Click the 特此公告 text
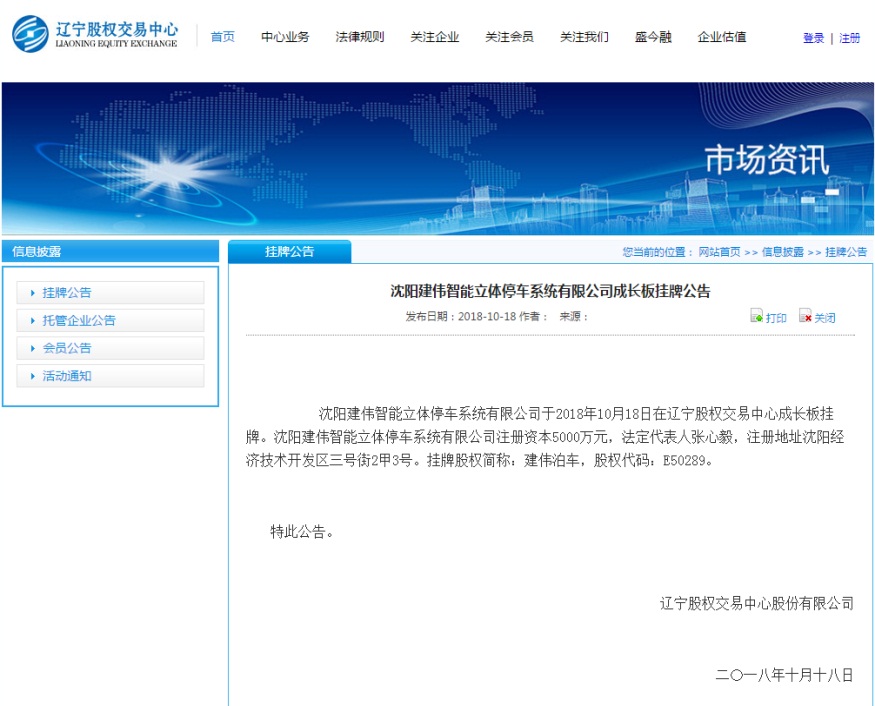The width and height of the screenshot is (875, 706). click(298, 531)
